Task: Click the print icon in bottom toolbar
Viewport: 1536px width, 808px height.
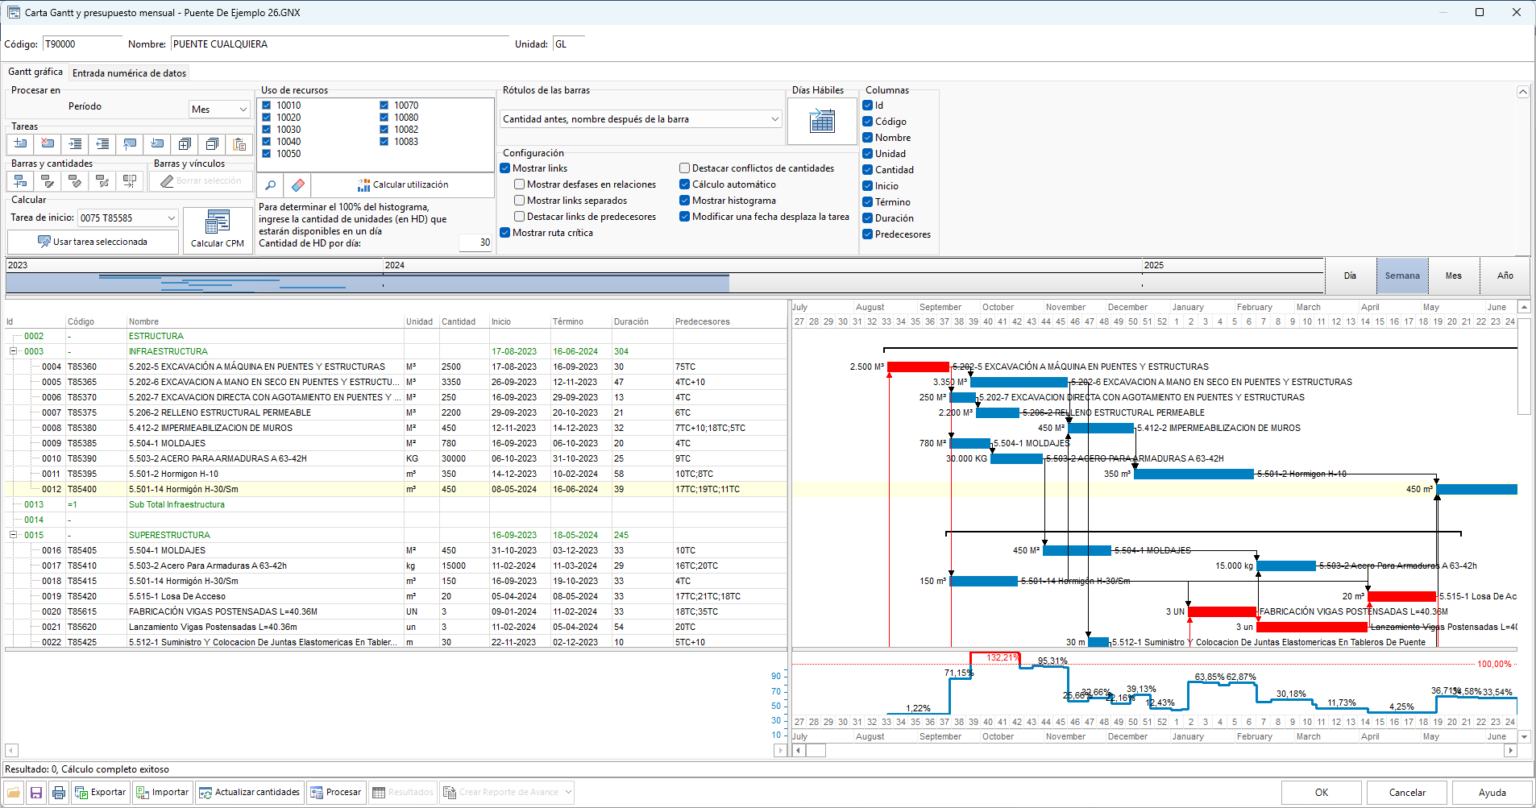Action: [x=59, y=792]
